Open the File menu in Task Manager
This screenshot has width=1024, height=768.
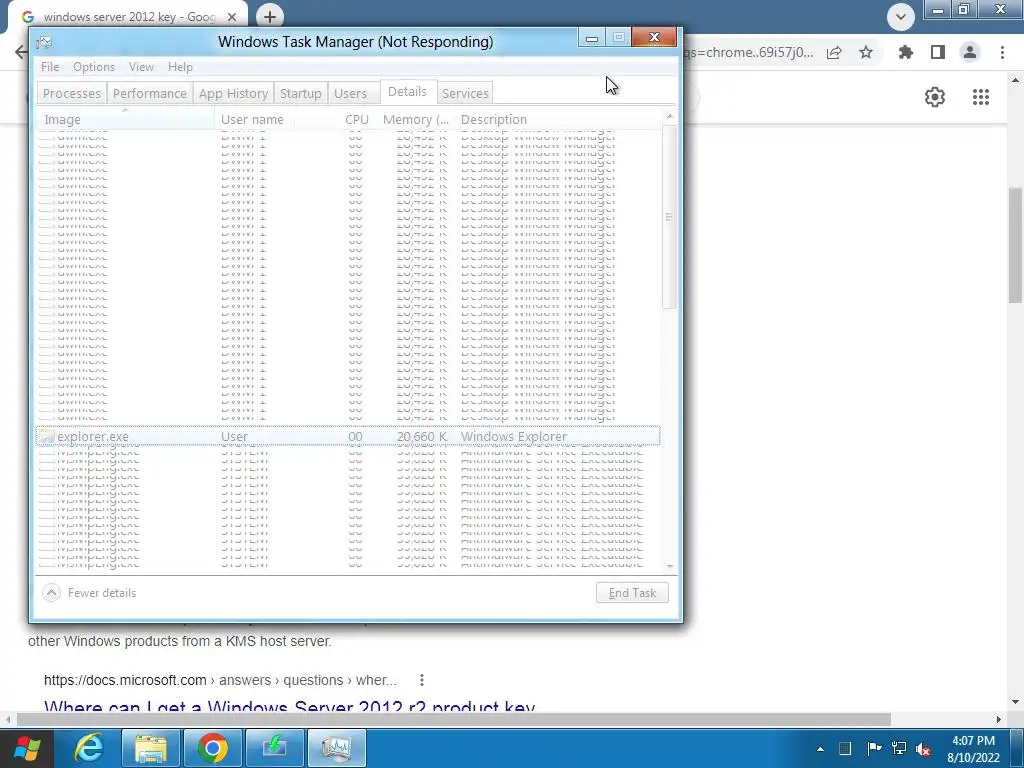pos(50,67)
